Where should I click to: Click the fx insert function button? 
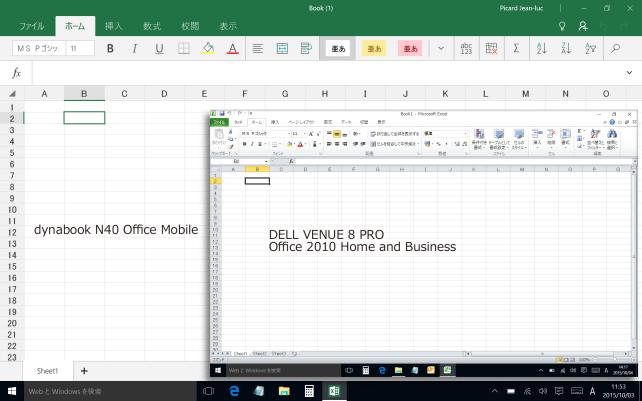(x=16, y=73)
